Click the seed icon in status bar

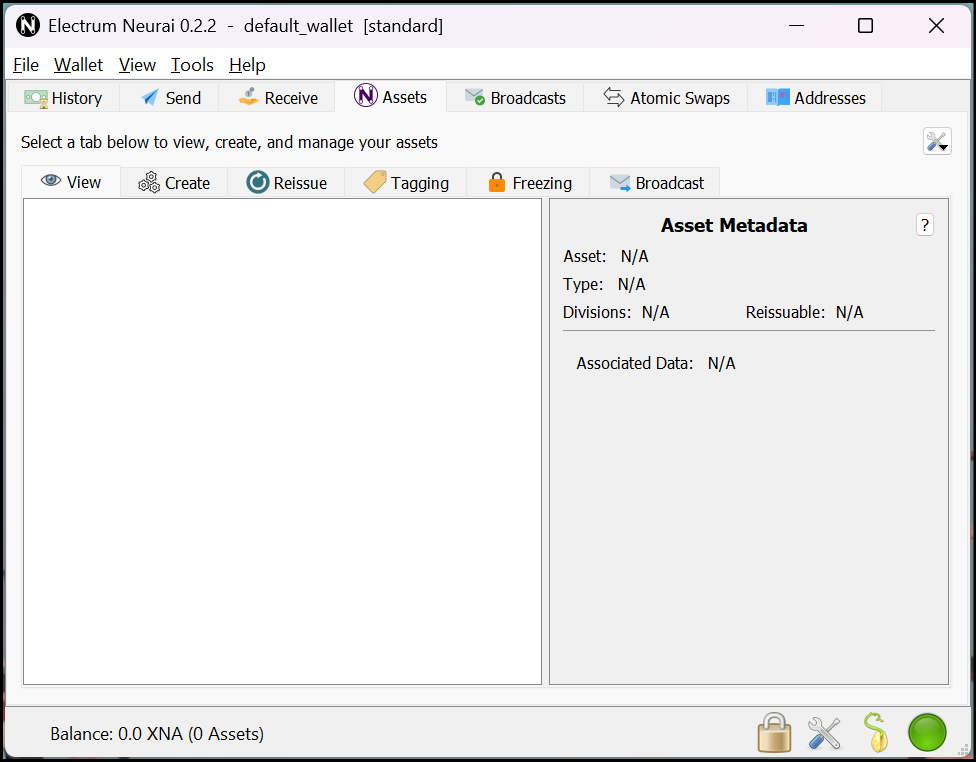click(876, 733)
